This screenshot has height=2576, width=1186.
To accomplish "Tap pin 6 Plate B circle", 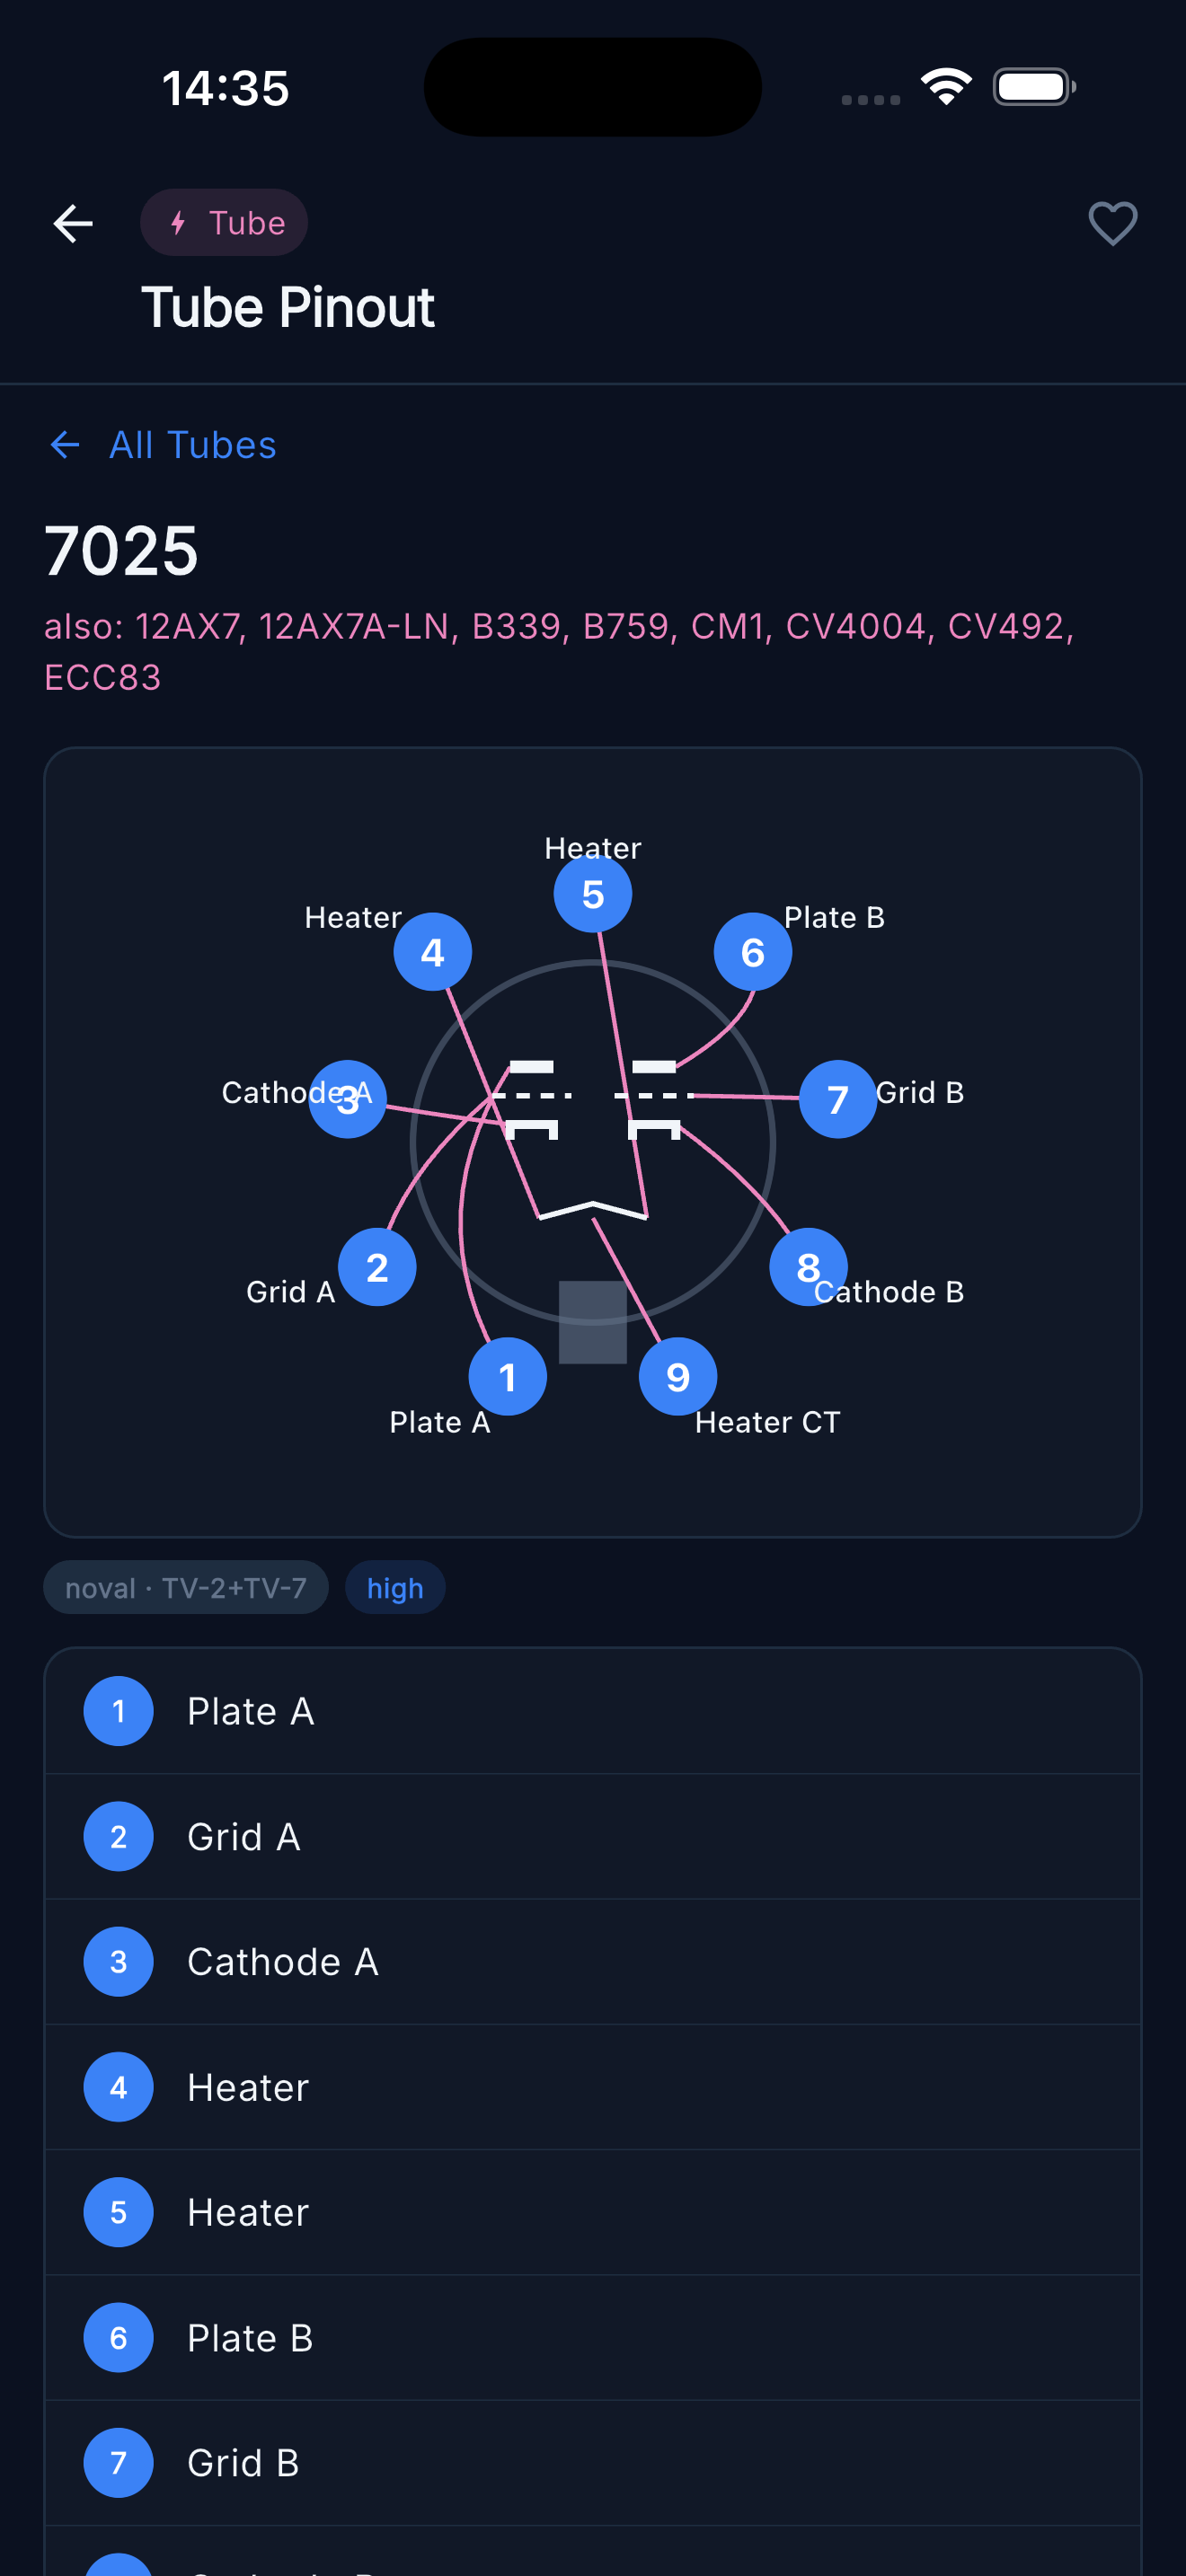I will point(753,952).
